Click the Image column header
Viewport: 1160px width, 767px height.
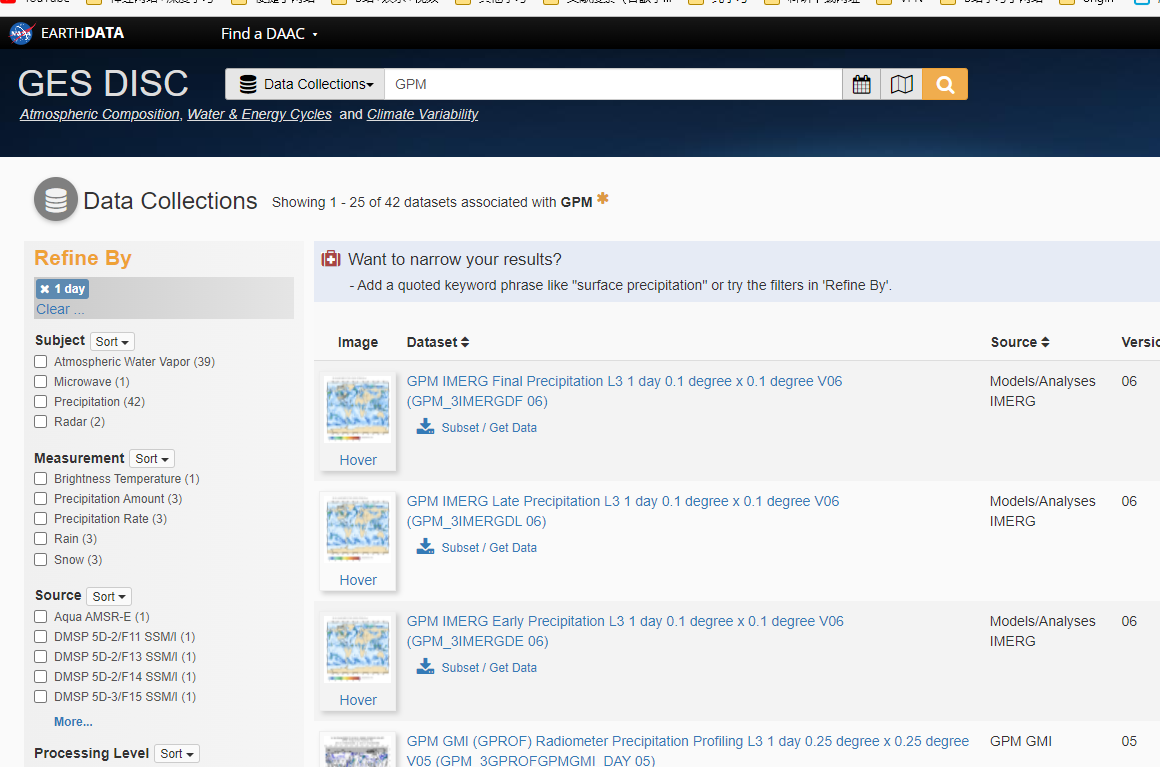[358, 342]
